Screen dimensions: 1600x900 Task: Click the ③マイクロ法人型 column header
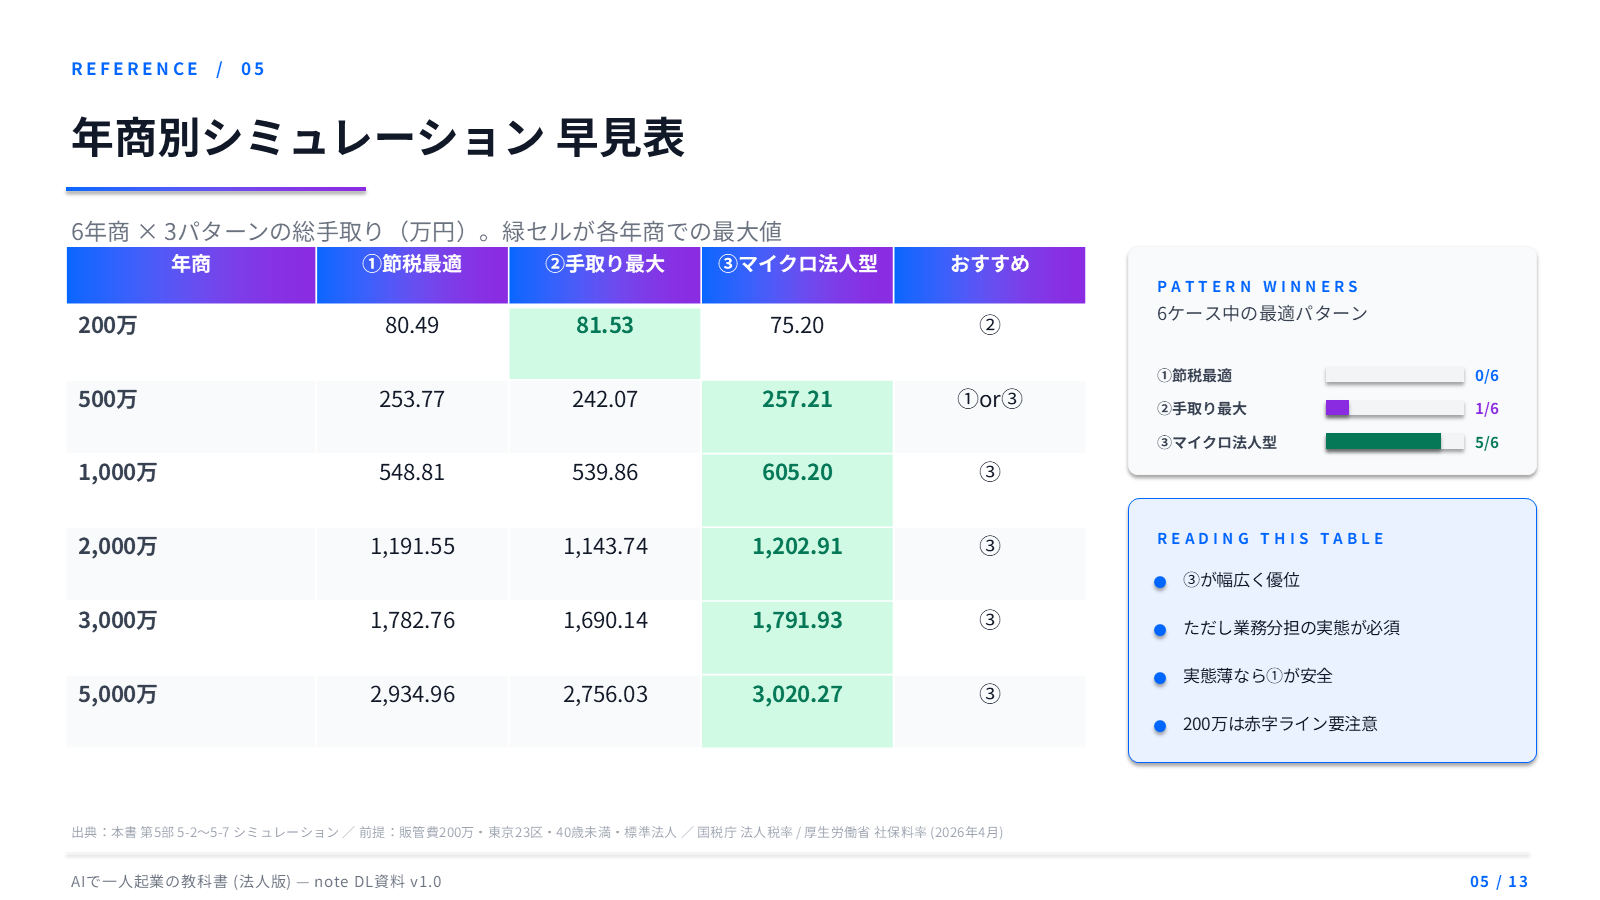point(797,275)
